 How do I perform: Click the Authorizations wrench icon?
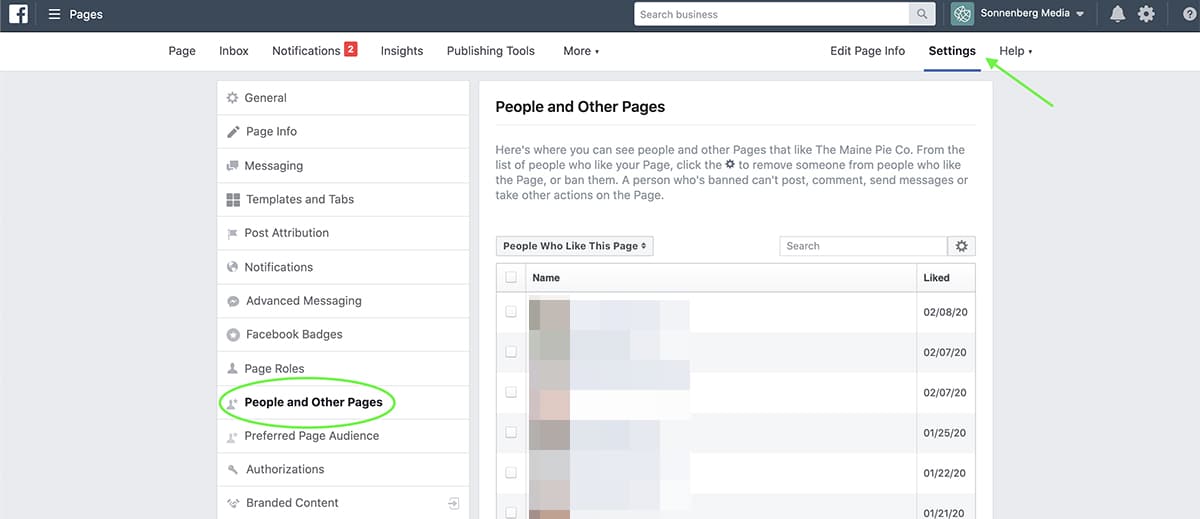233,470
